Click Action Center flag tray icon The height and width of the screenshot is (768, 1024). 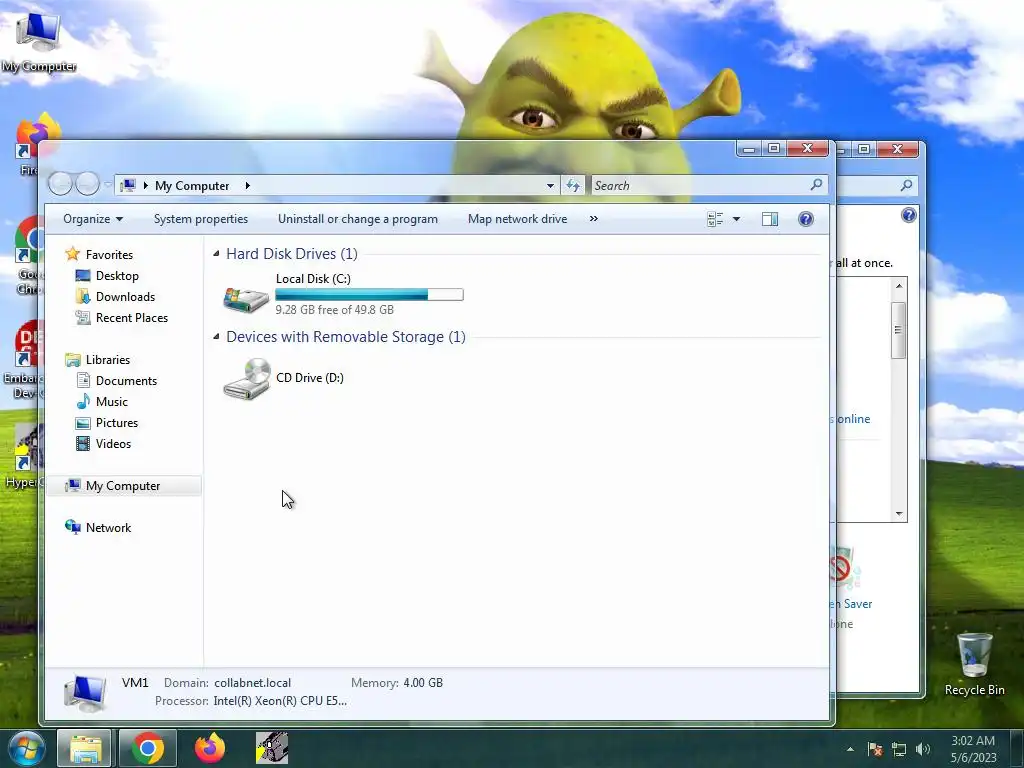(x=875, y=749)
